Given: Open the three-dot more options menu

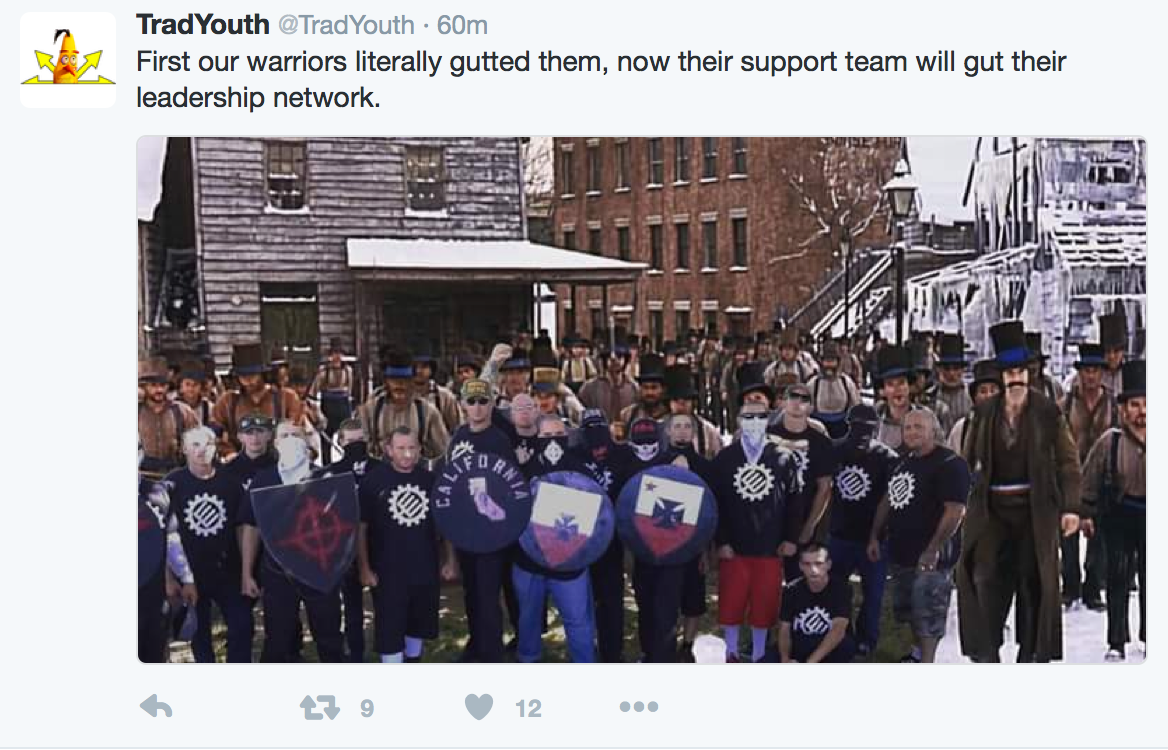Looking at the screenshot, I should 638,707.
